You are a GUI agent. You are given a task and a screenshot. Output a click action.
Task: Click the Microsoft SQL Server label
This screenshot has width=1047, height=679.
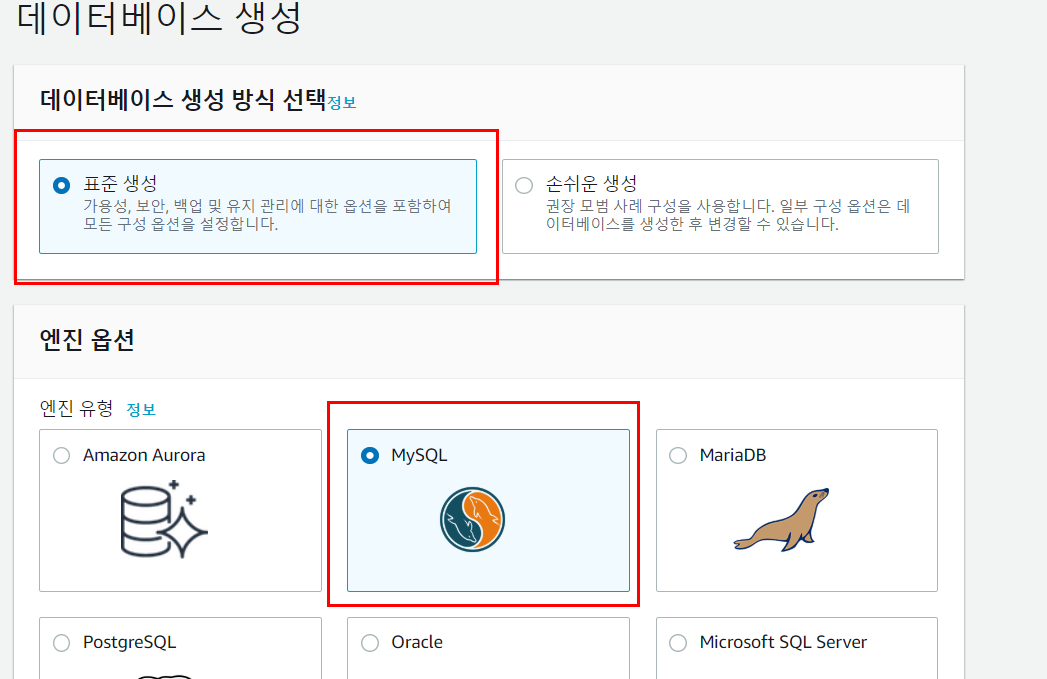pos(783,642)
